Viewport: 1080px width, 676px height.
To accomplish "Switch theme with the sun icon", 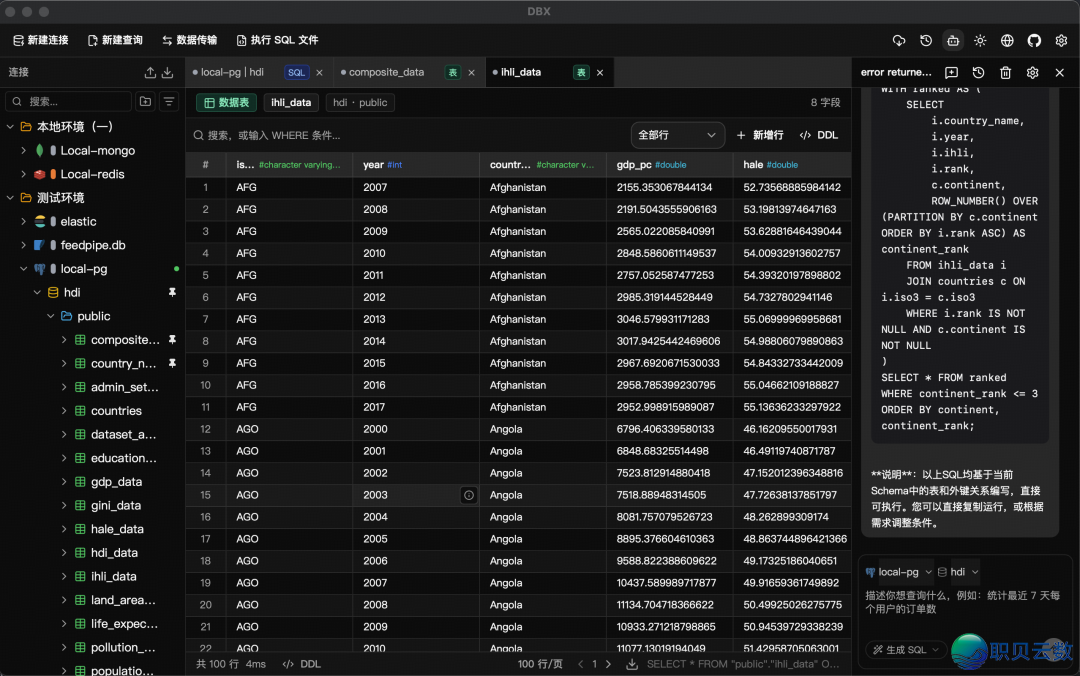I will tap(980, 41).
